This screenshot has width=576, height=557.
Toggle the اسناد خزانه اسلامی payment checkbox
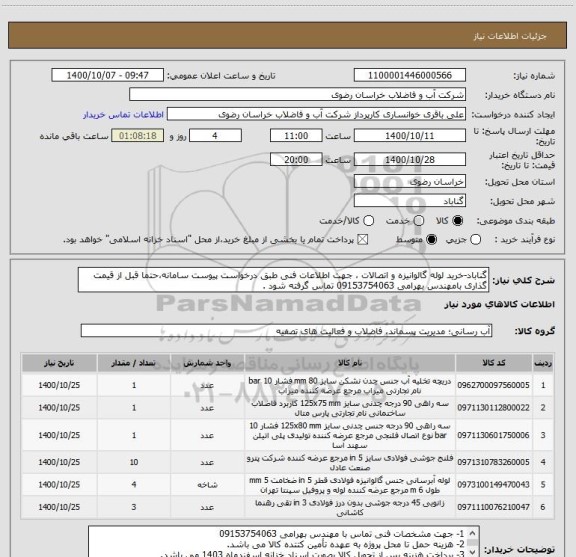[363, 240]
